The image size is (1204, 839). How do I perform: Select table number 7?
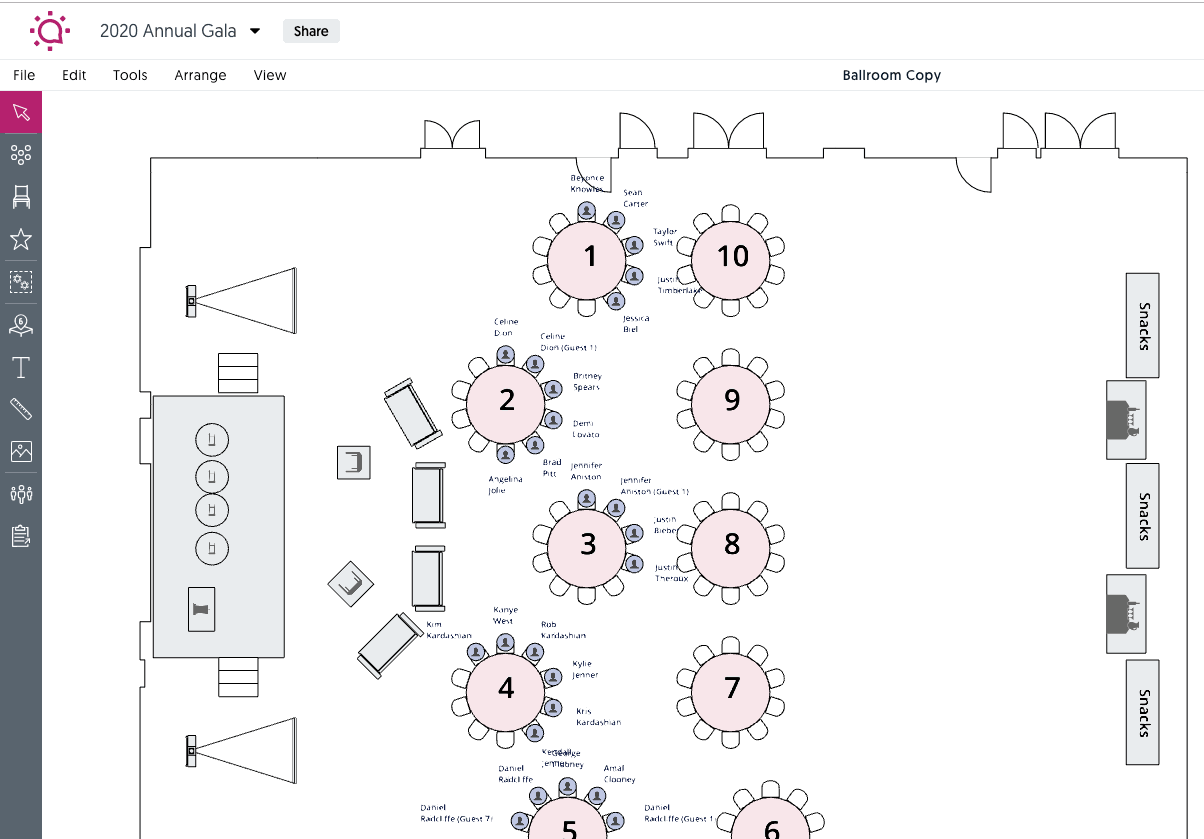point(732,689)
